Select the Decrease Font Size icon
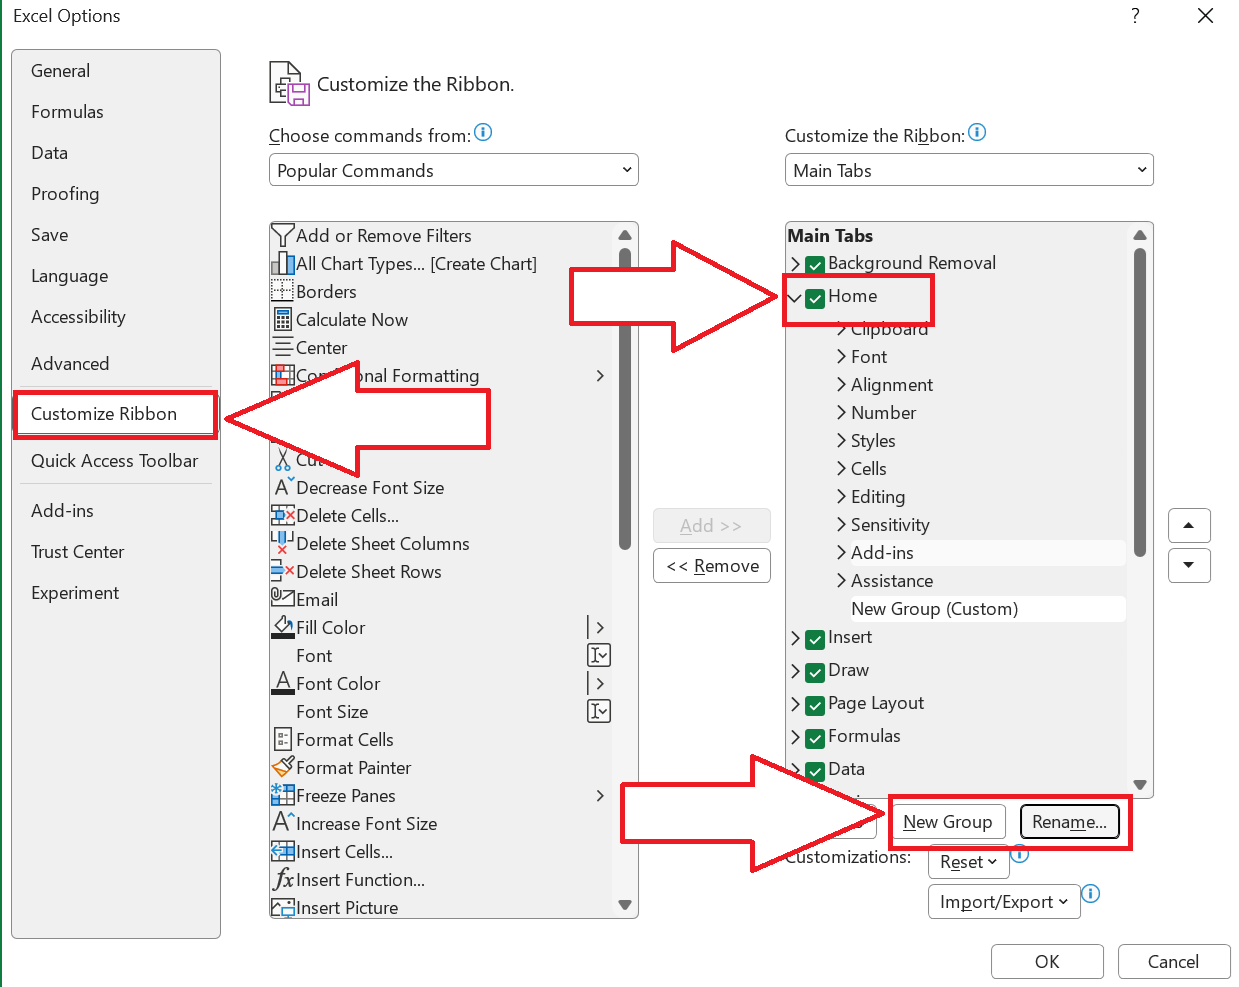This screenshot has width=1239, height=987. pos(283,487)
